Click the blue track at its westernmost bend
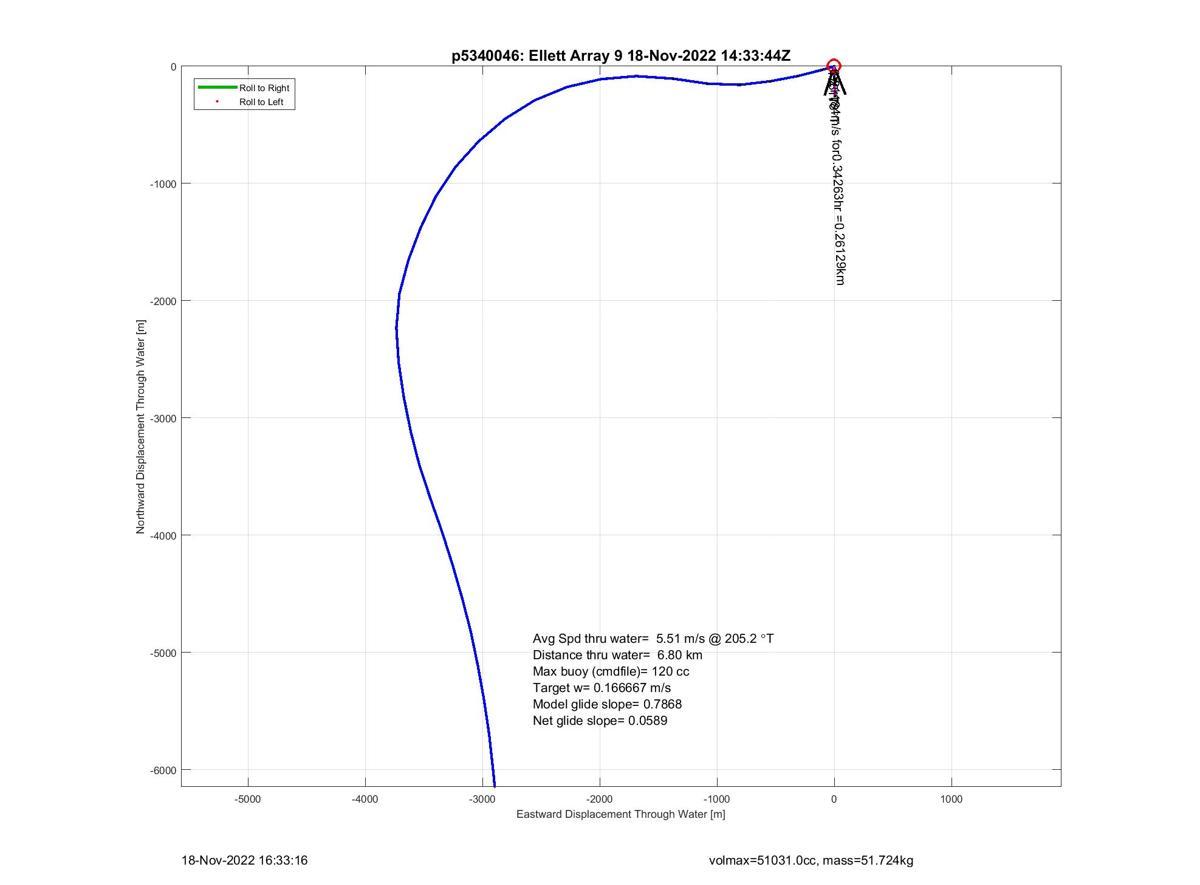1200x885 pixels. click(x=396, y=328)
